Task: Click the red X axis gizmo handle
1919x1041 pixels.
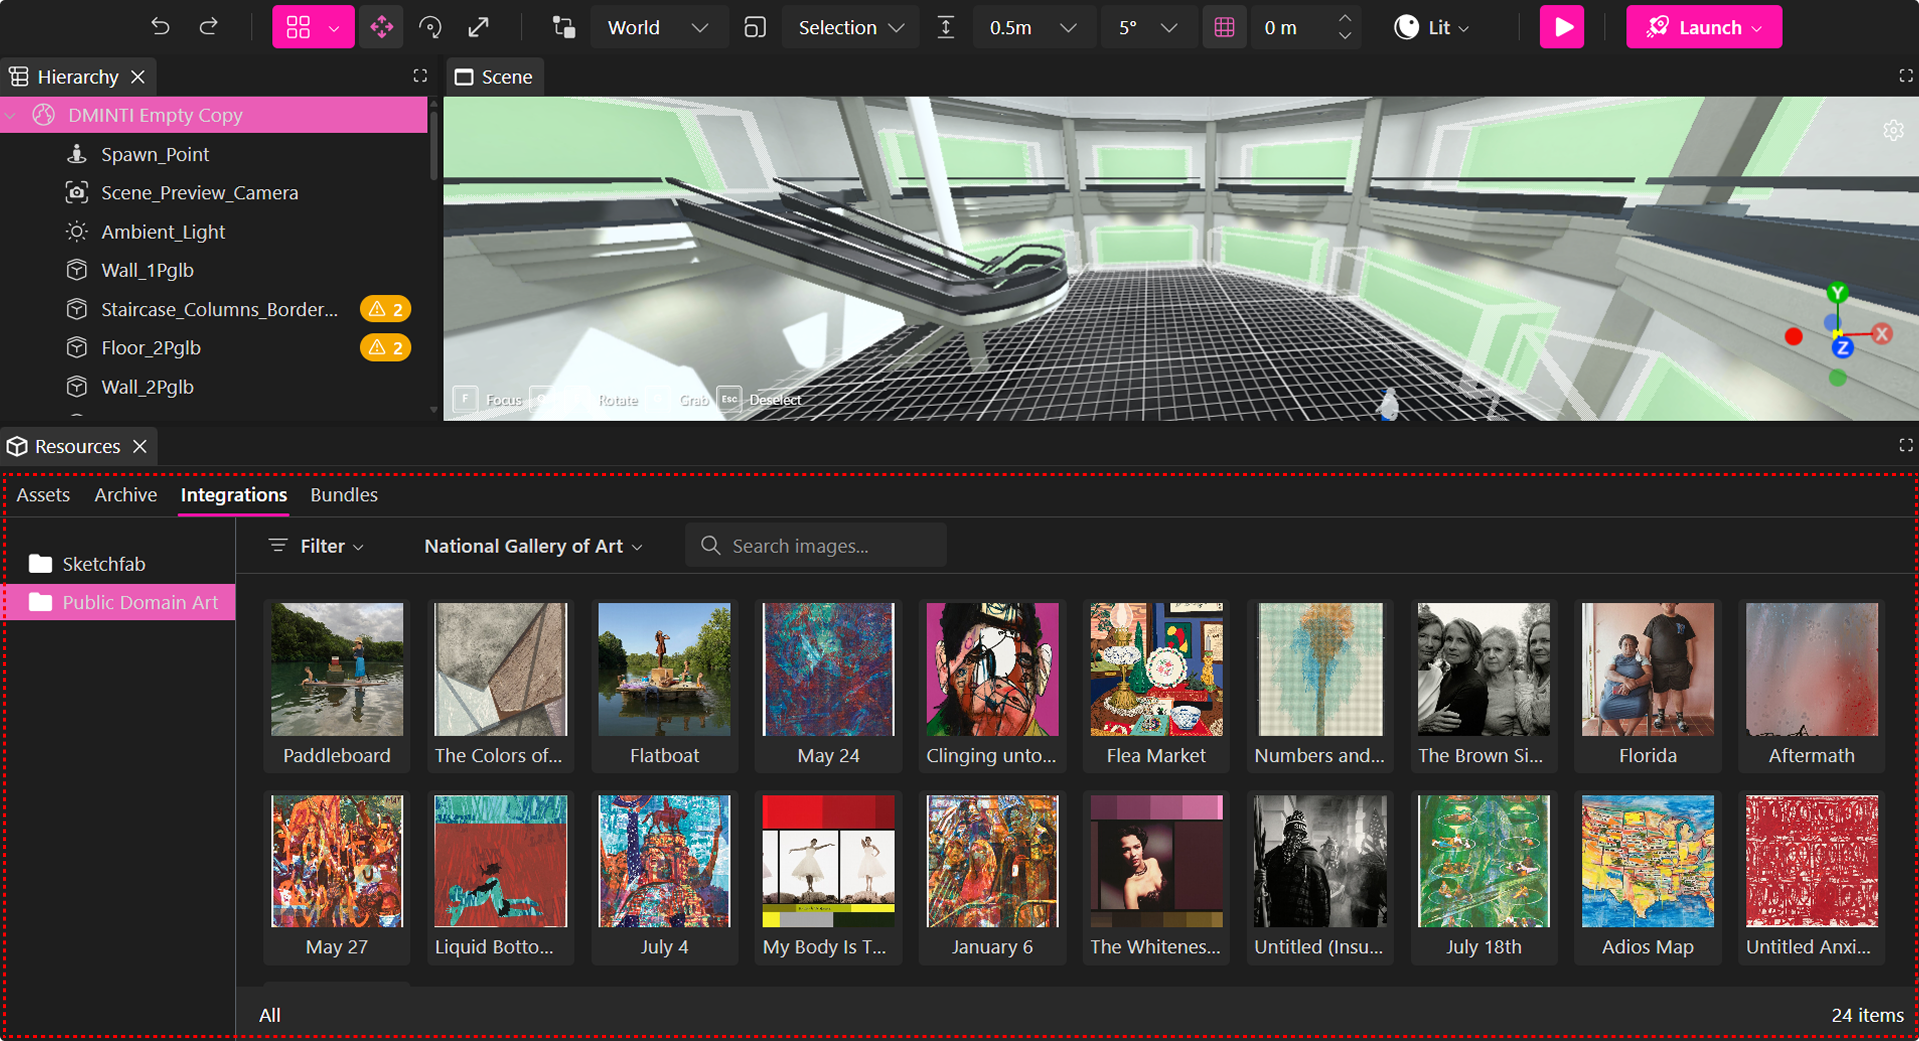Action: tap(1882, 334)
